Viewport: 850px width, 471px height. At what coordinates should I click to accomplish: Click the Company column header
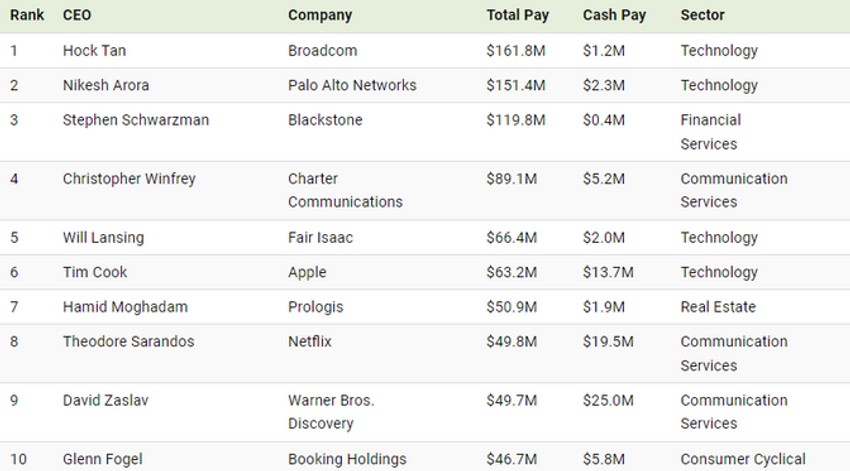(x=320, y=15)
